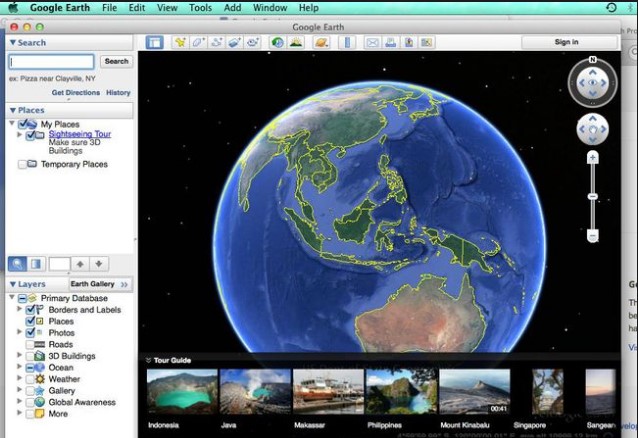Switch planets with the Saturn icon

321,42
